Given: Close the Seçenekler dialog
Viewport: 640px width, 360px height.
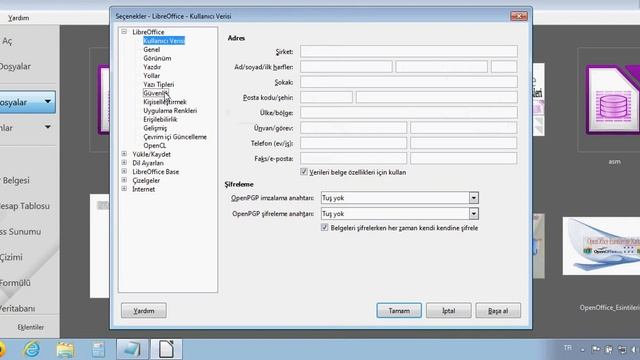Looking at the screenshot, I should [519, 16].
